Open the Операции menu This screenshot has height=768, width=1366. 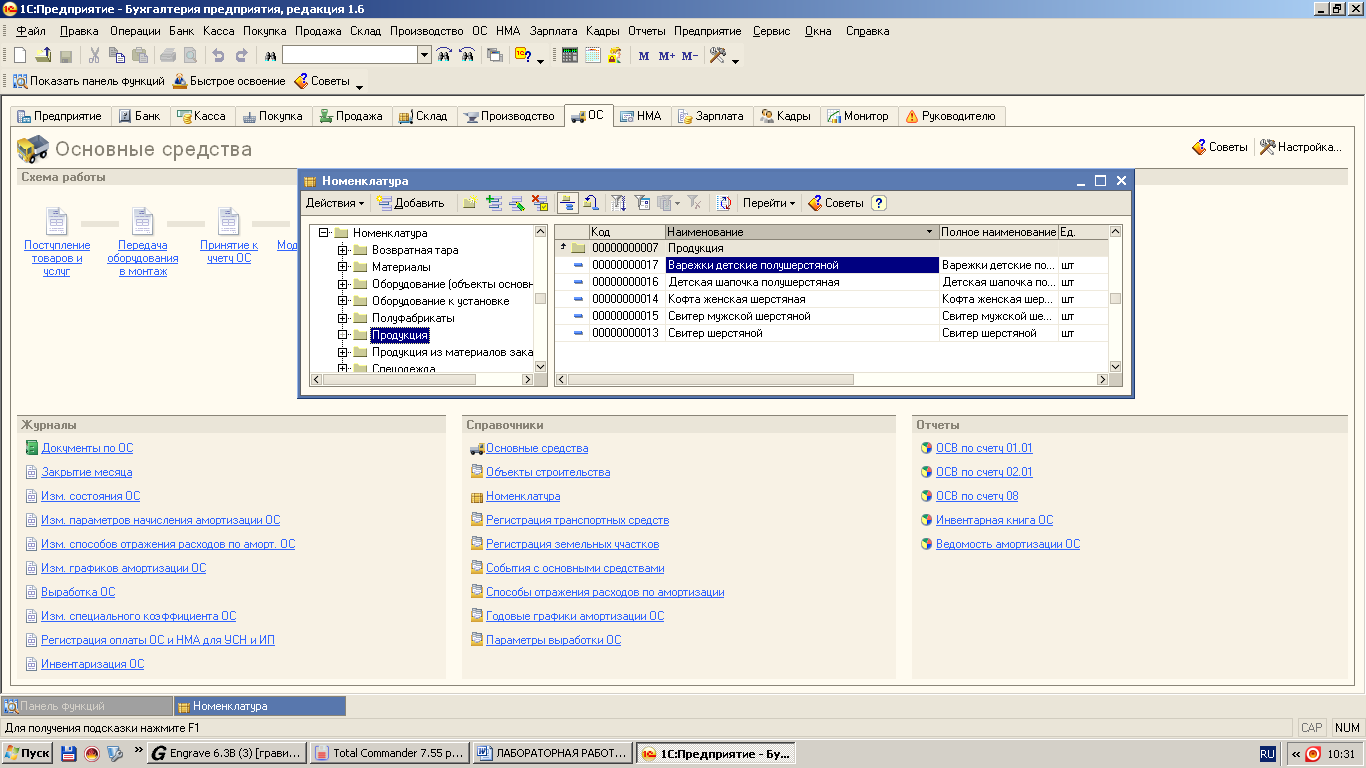(x=135, y=31)
